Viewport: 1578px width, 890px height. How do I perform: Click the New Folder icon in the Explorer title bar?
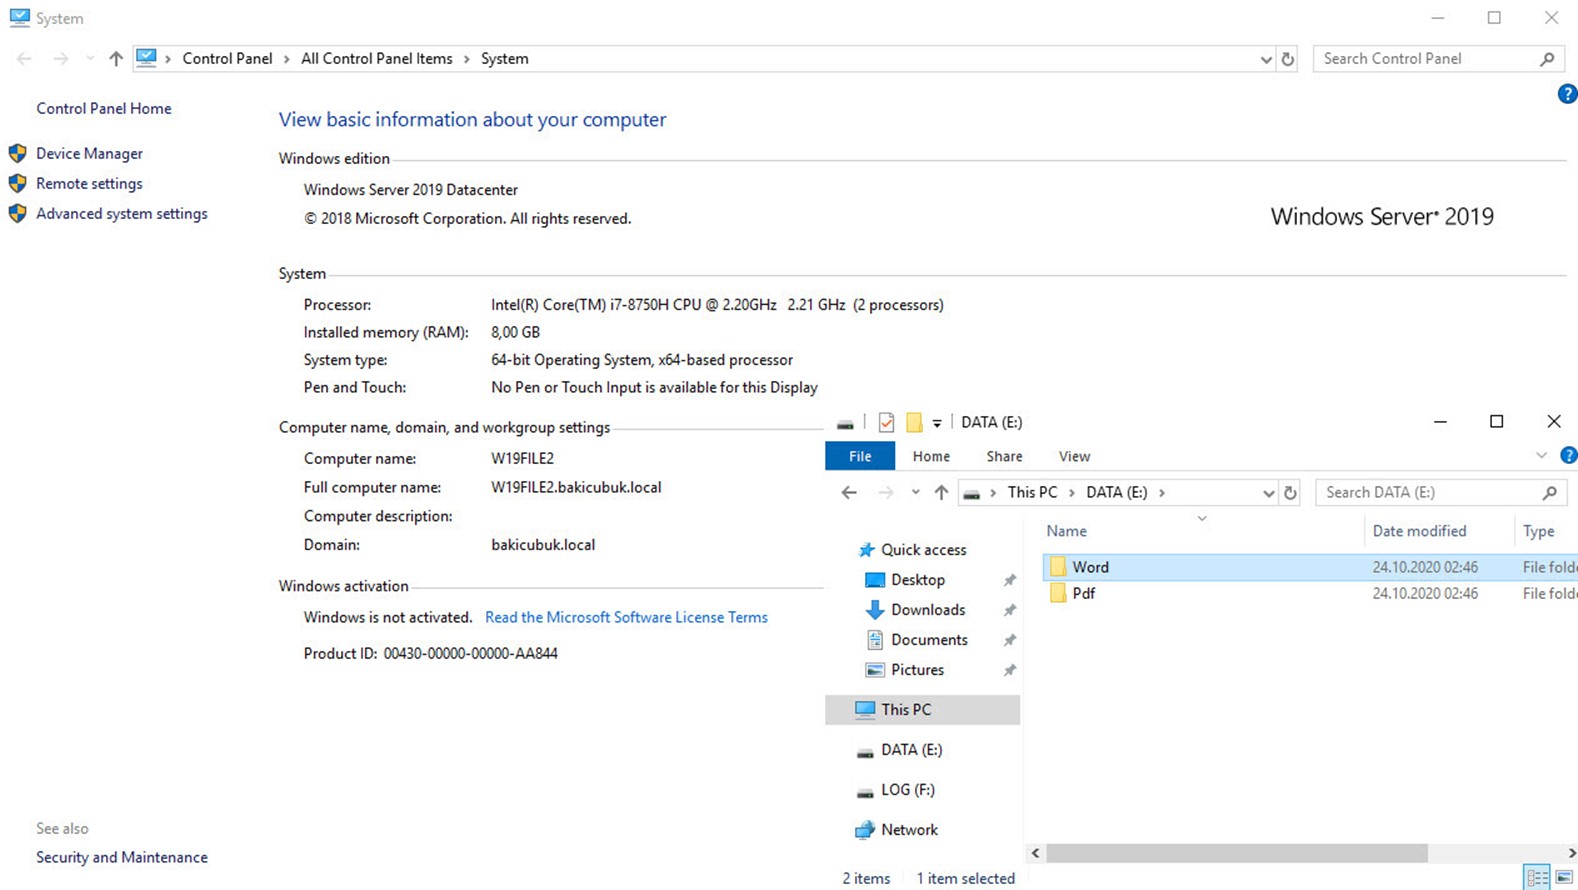tap(914, 422)
